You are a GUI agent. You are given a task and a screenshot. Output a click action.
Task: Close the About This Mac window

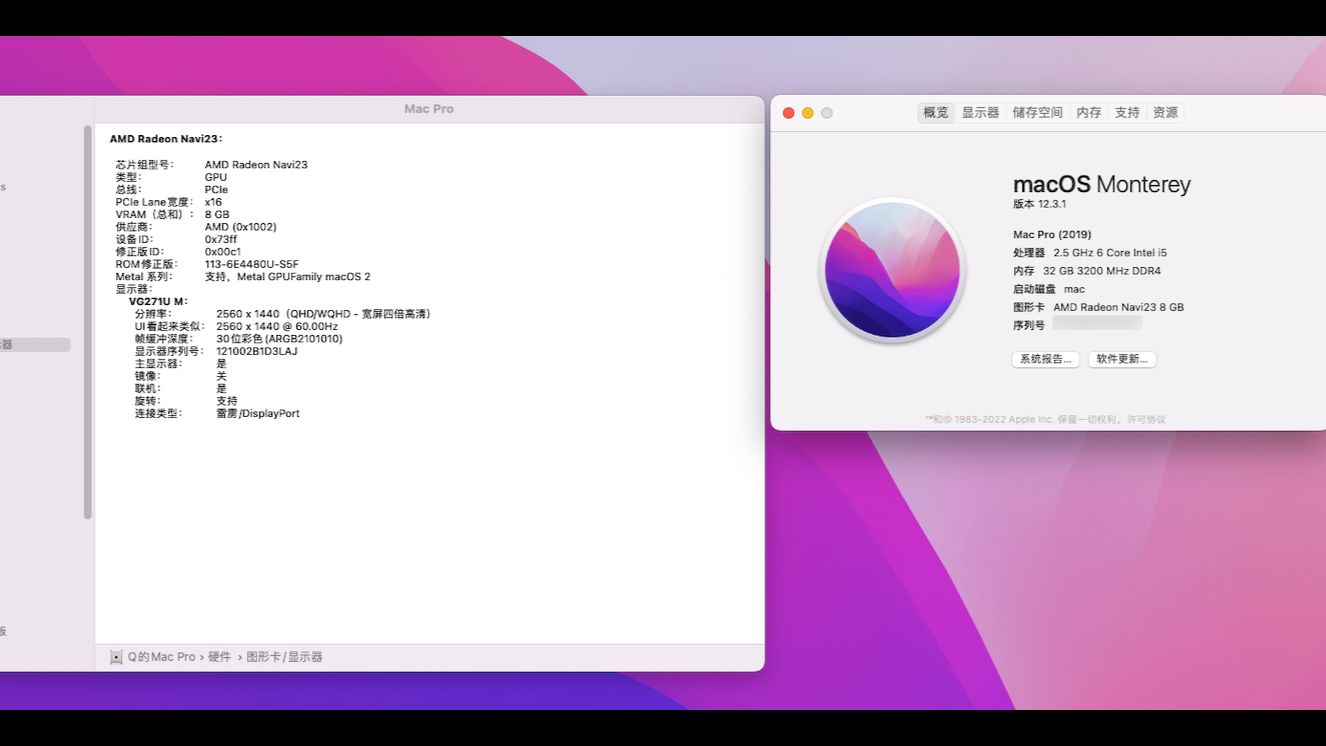tap(788, 113)
